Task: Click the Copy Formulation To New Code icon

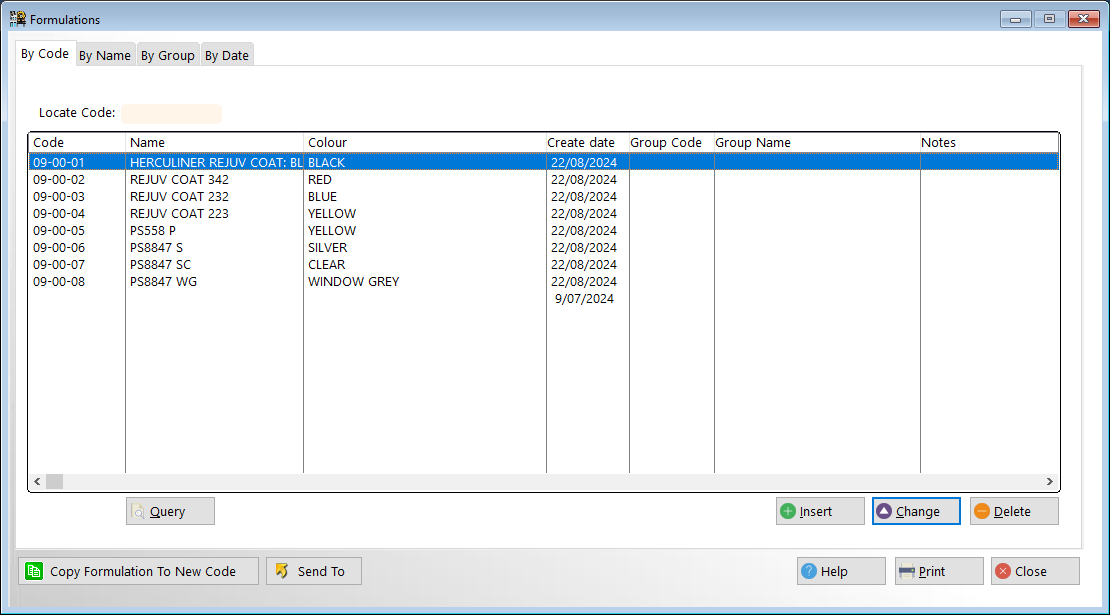Action: tap(34, 571)
